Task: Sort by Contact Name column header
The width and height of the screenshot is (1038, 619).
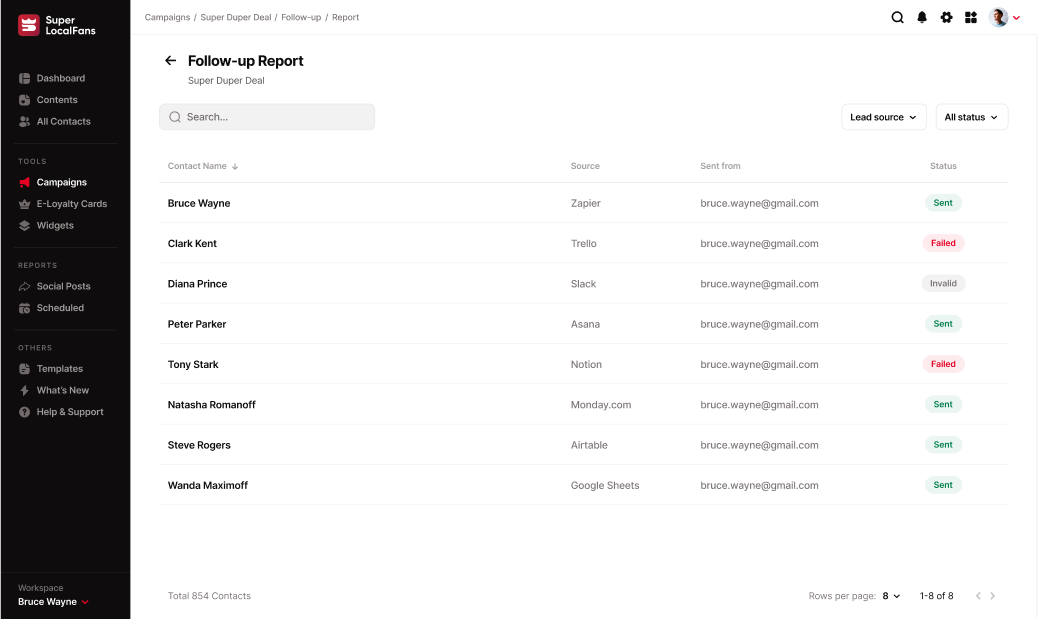Action: click(203, 166)
